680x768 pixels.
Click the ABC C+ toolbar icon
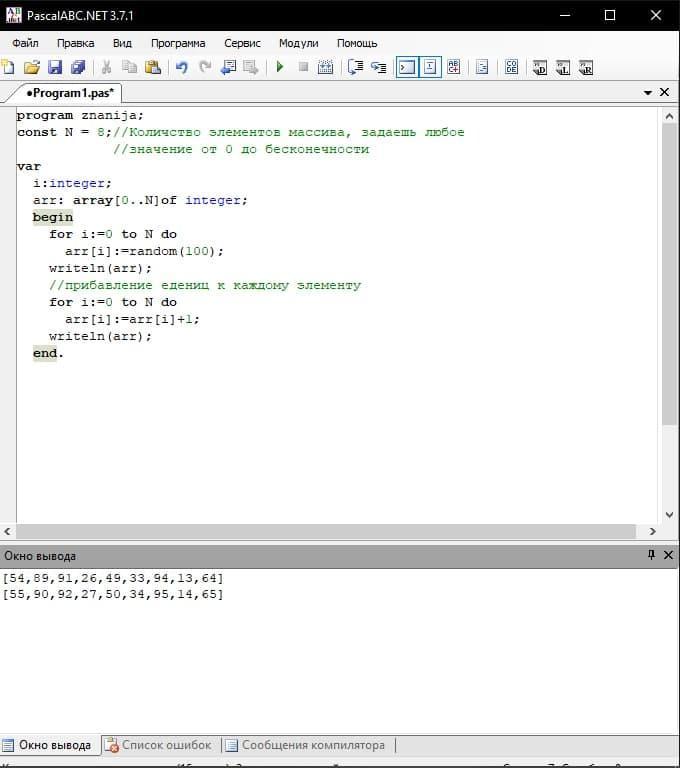pyautogui.click(x=454, y=67)
